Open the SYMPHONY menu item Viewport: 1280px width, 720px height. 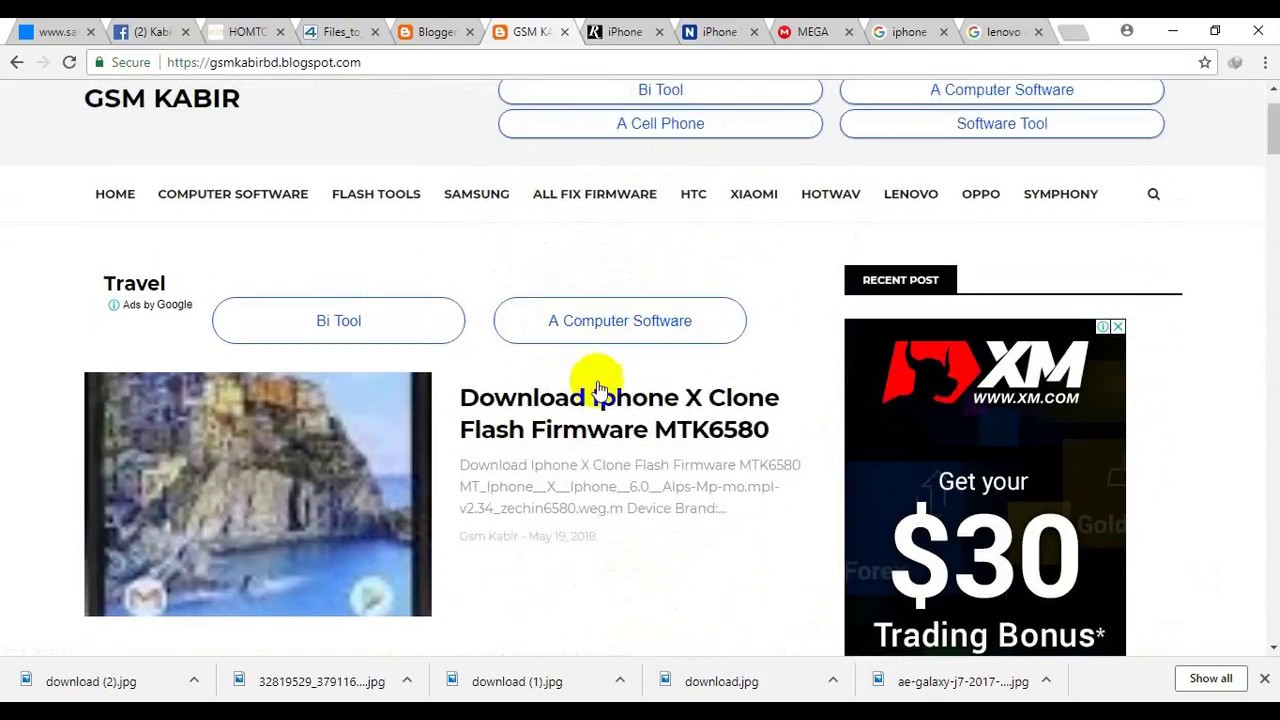coord(1061,194)
